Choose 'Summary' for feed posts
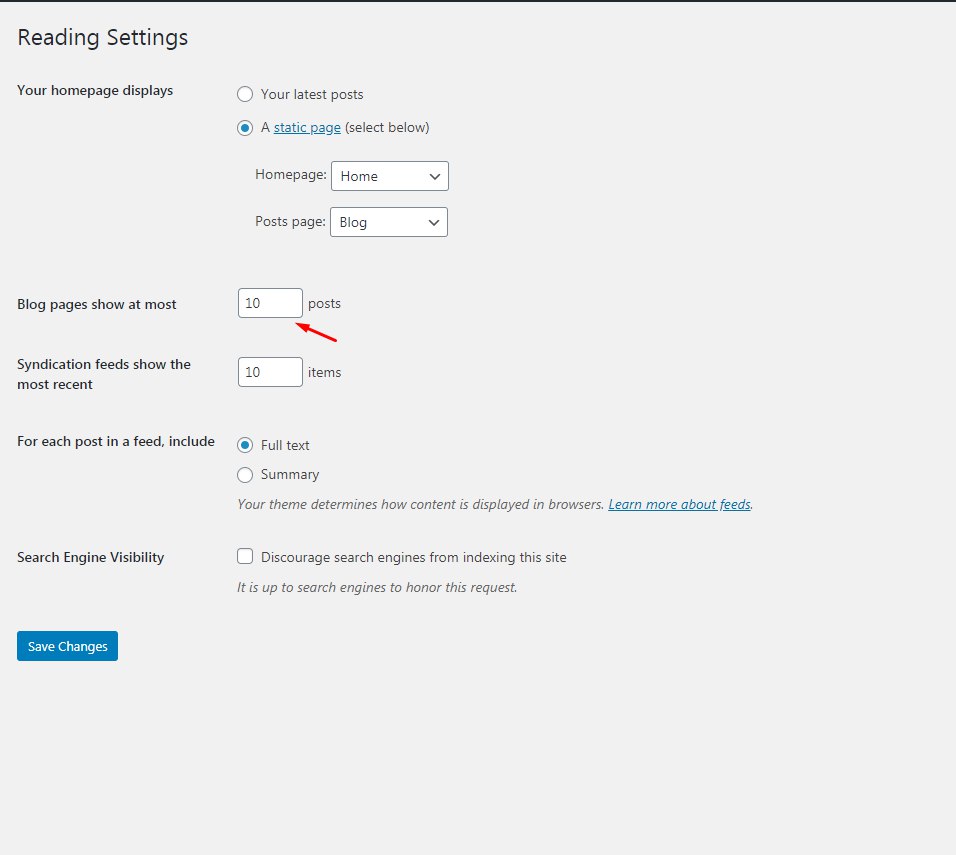956x855 pixels. 244,474
